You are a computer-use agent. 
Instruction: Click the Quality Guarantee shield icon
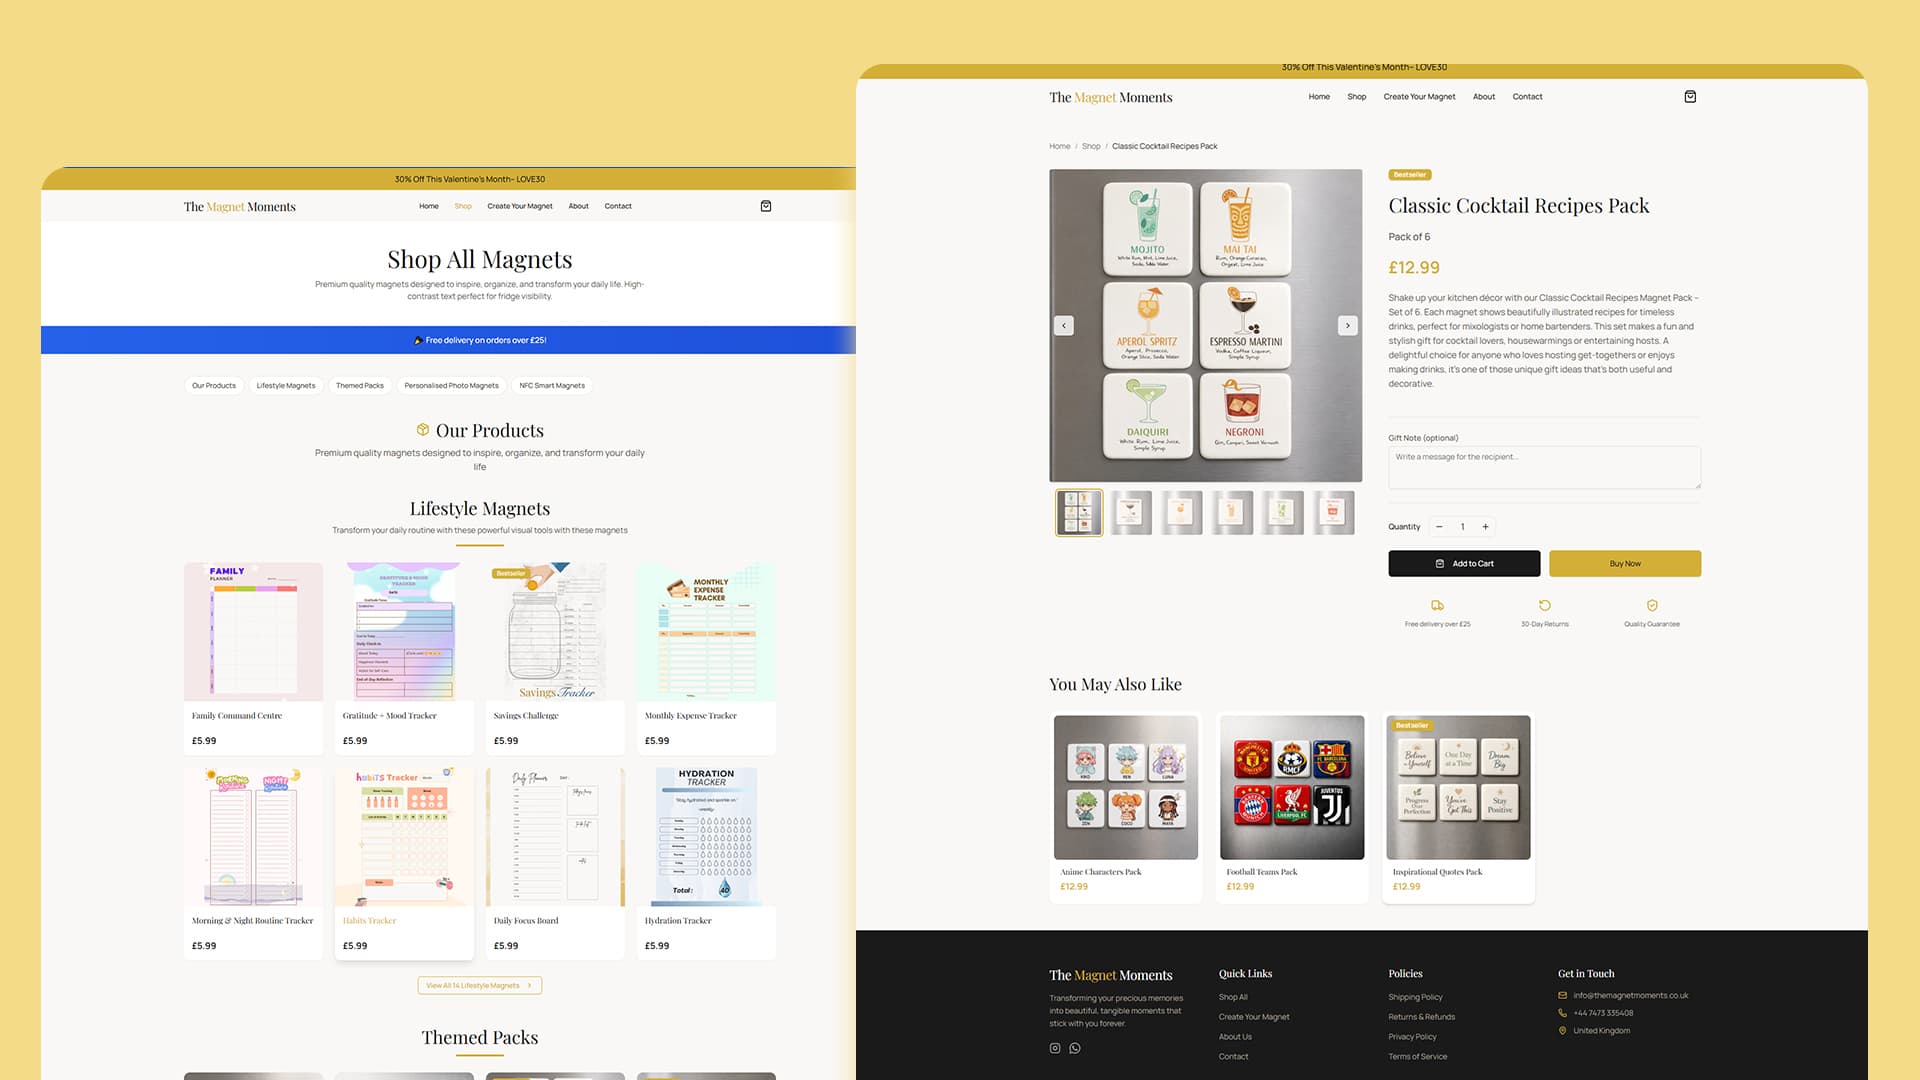point(1652,605)
